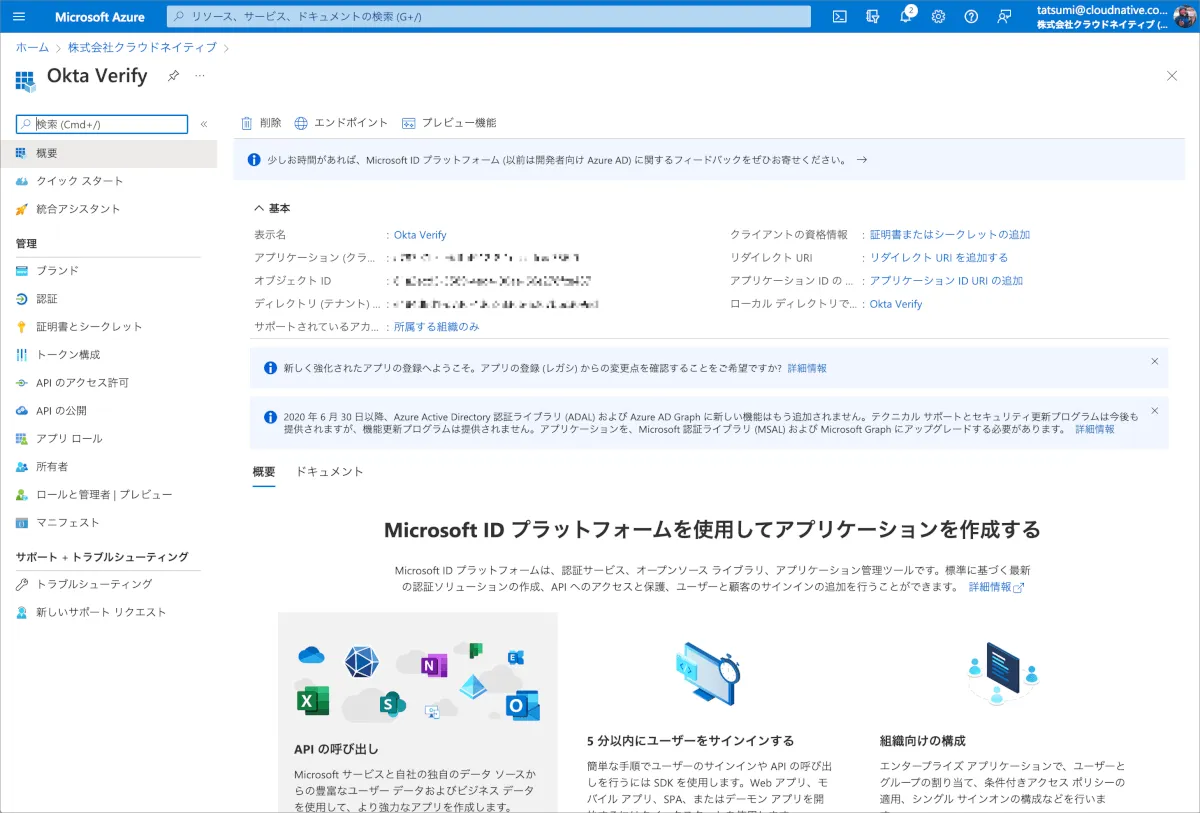Collapse the left sidebar menu

204,124
